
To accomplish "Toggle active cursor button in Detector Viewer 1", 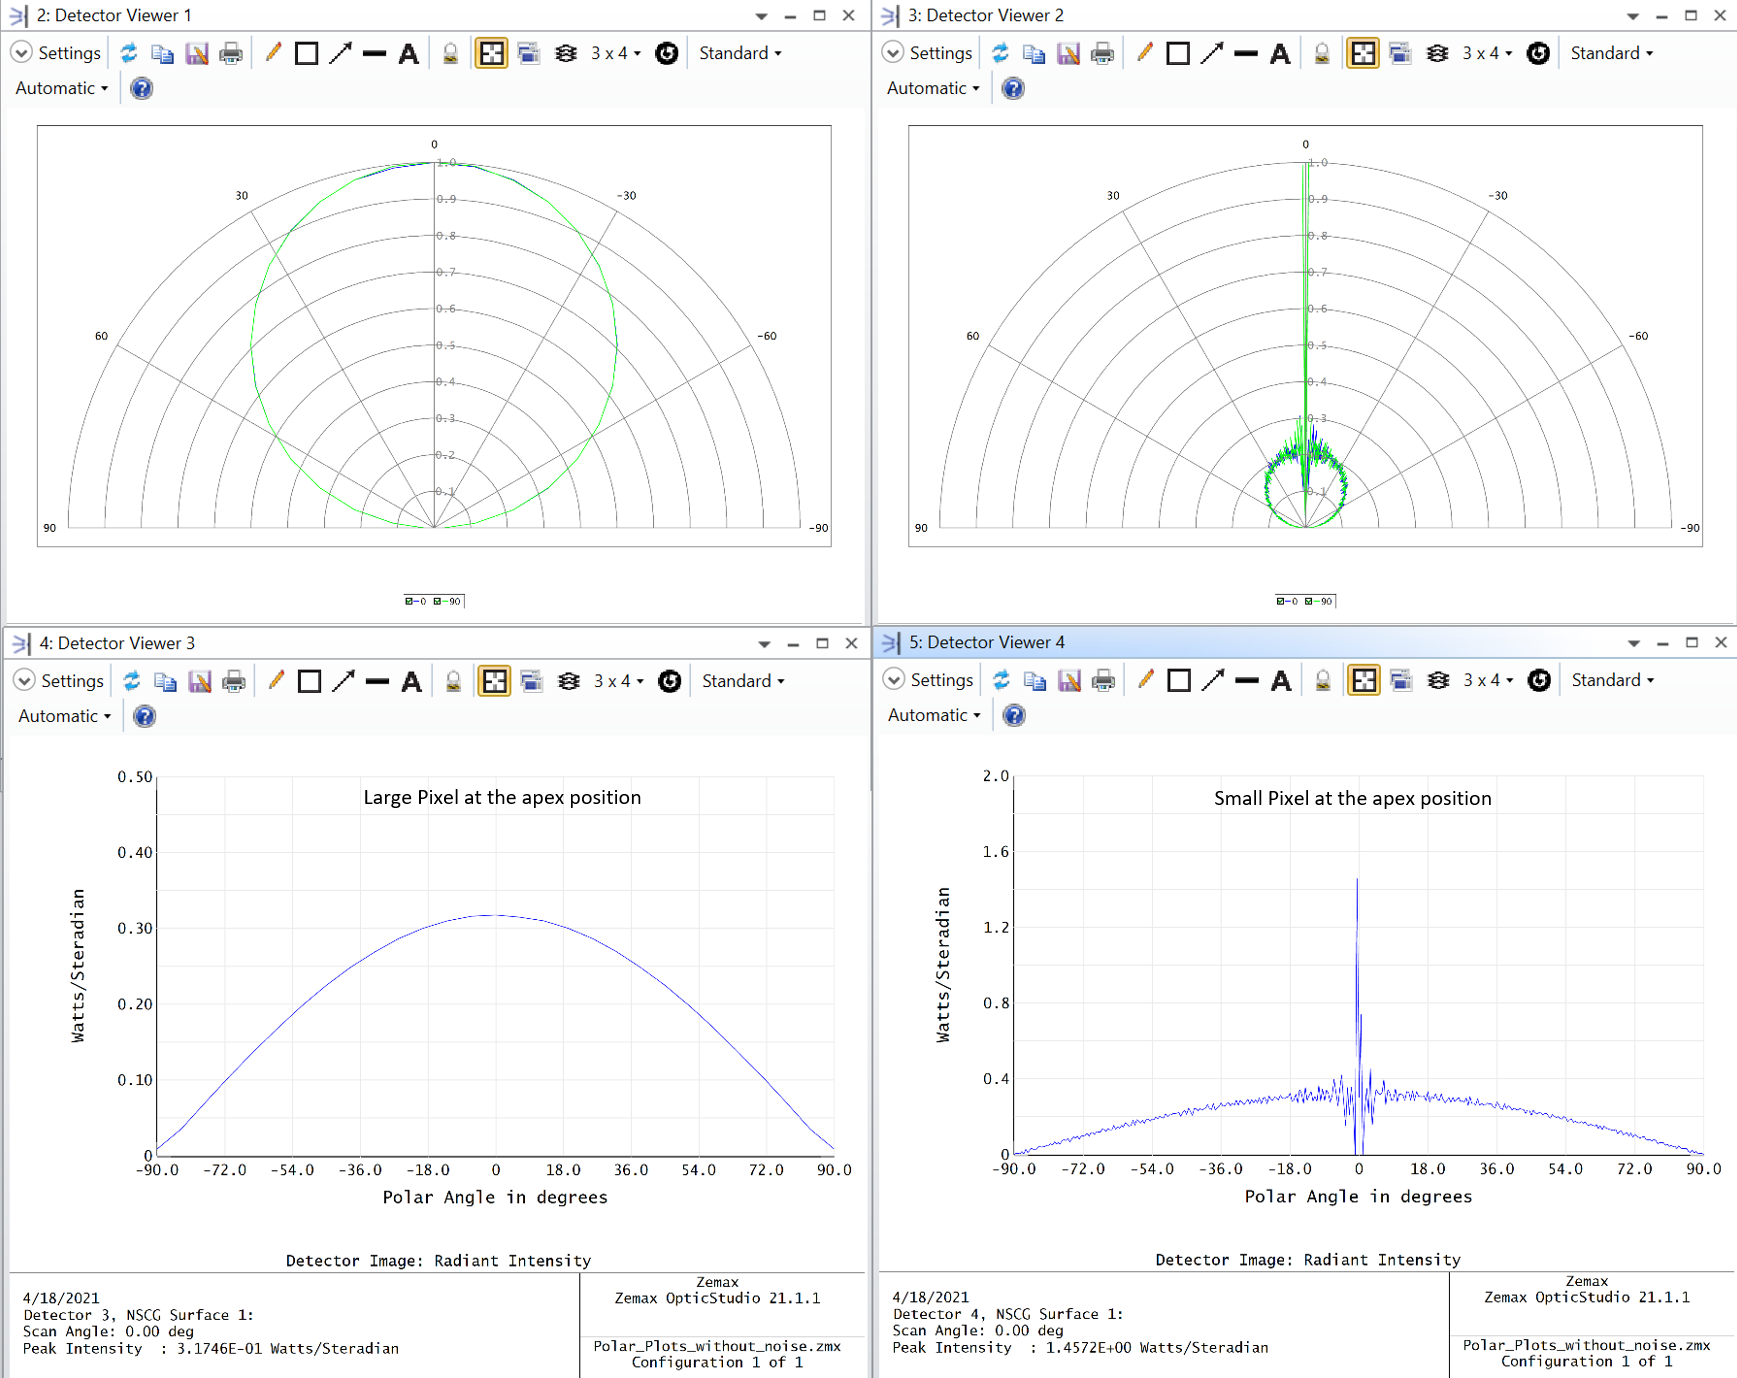I will [x=491, y=53].
